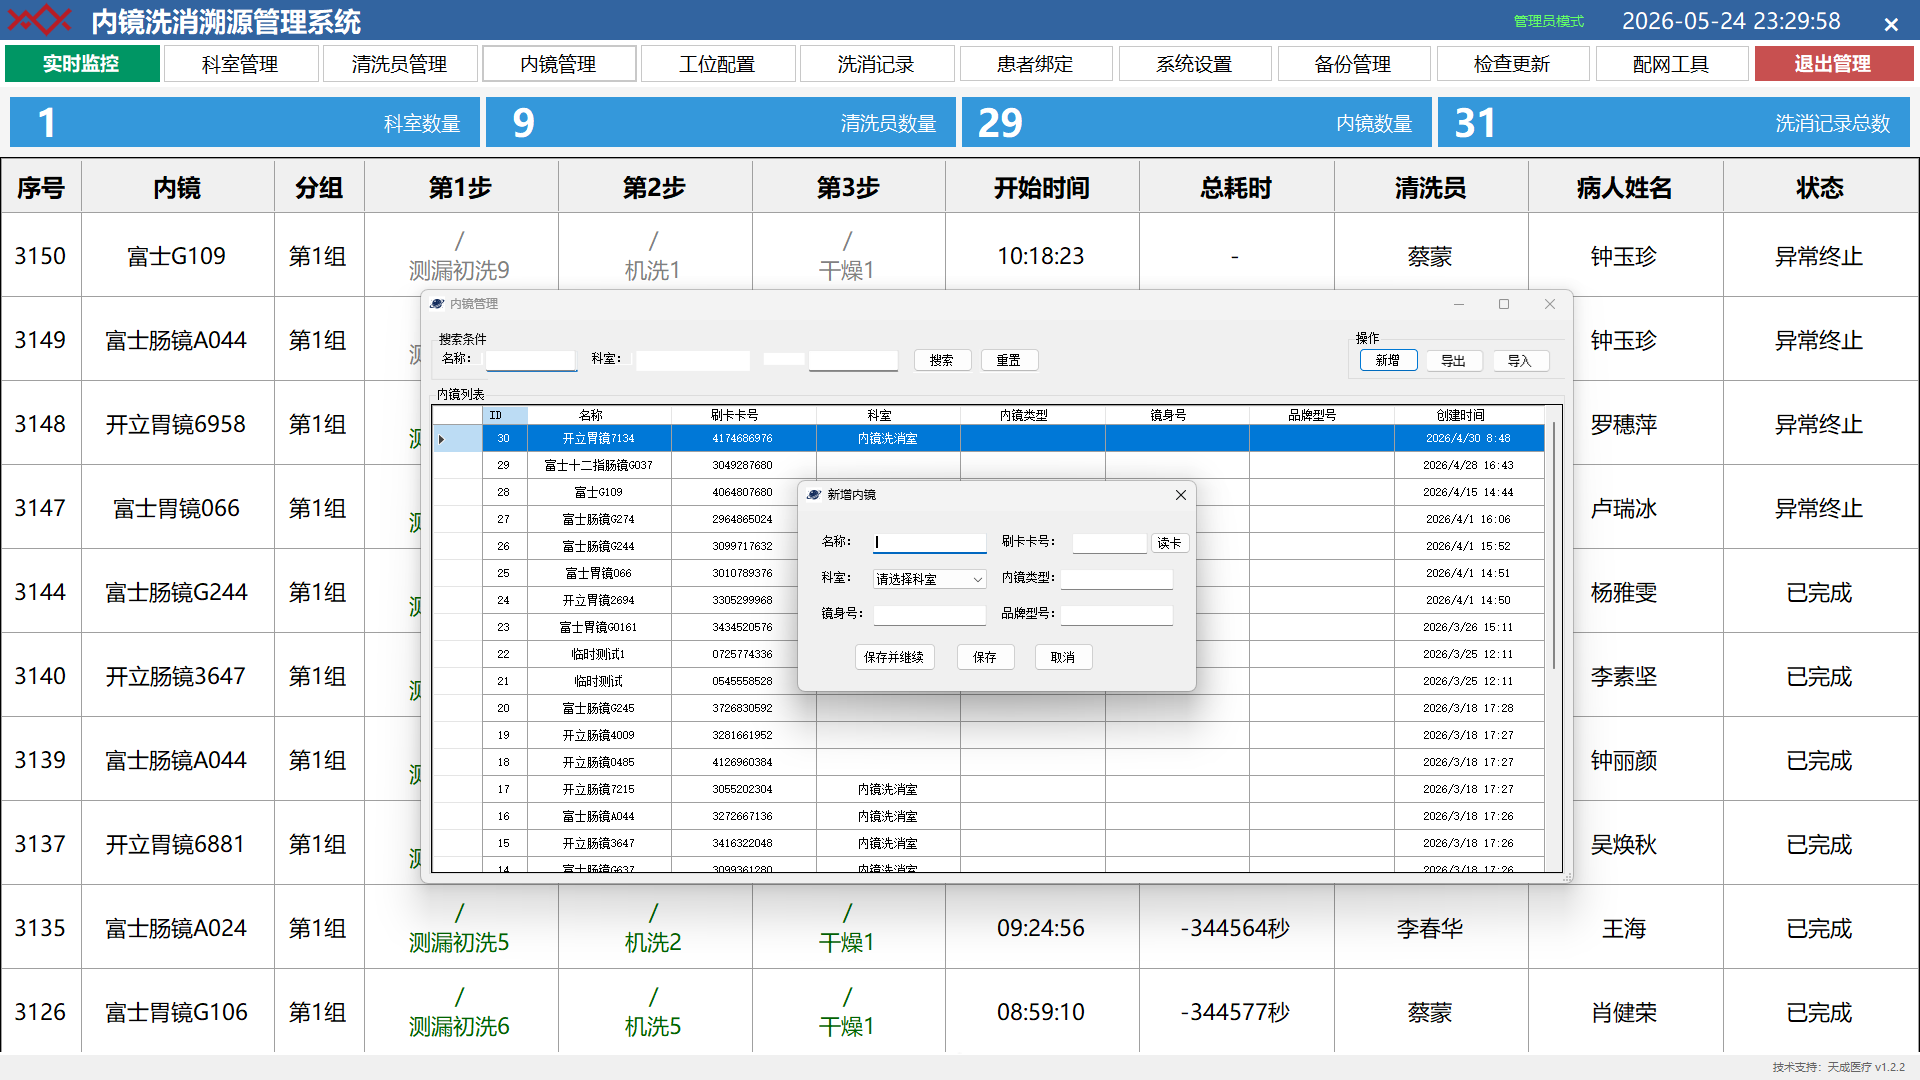
Task: Click the 取消 button
Action: tap(1063, 657)
